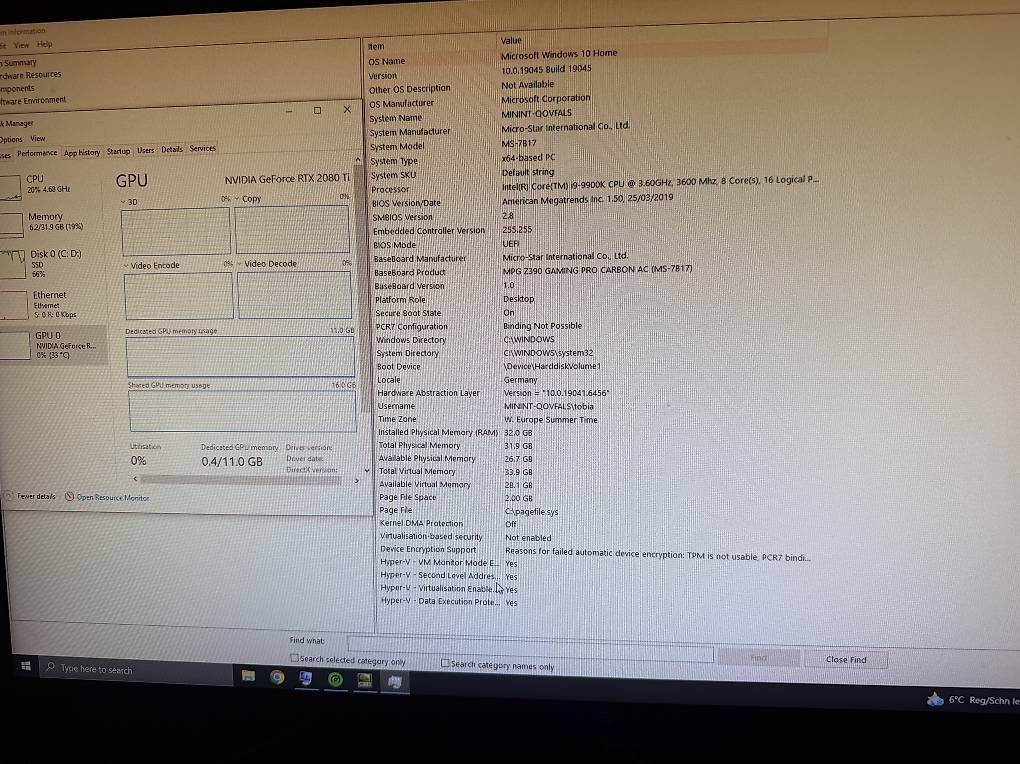Open File Explorer from the taskbar
Screen dimensions: 1020x764
coord(248,676)
